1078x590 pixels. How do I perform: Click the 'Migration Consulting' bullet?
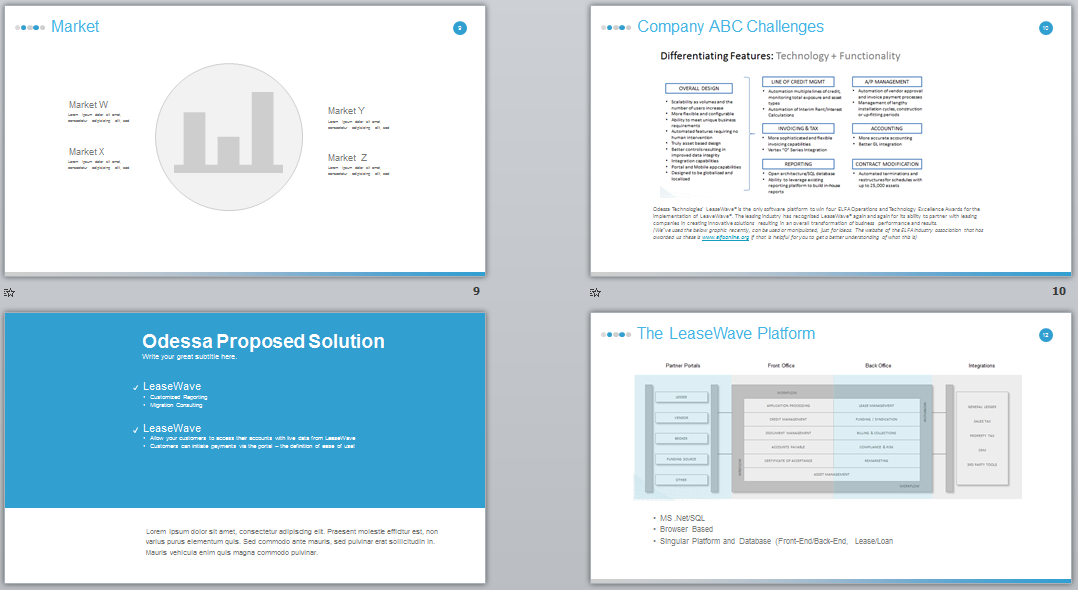(x=176, y=405)
